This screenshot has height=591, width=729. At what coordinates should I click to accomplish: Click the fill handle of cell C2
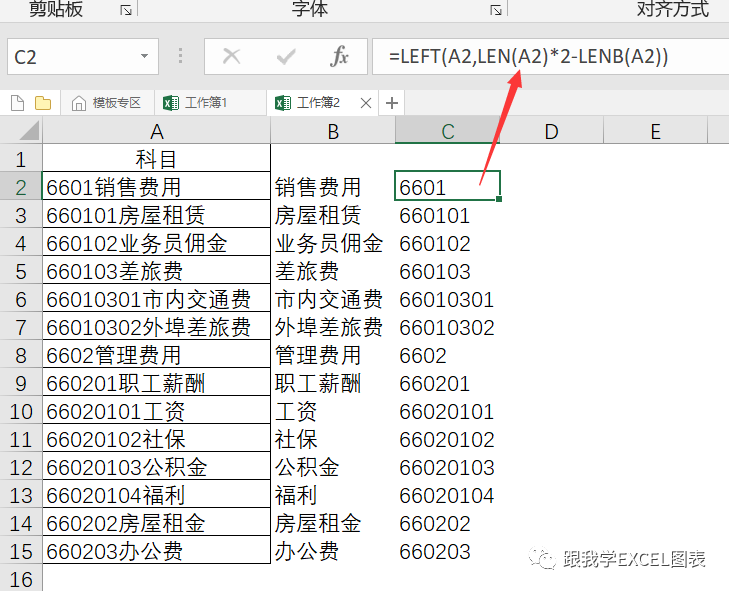[499, 199]
